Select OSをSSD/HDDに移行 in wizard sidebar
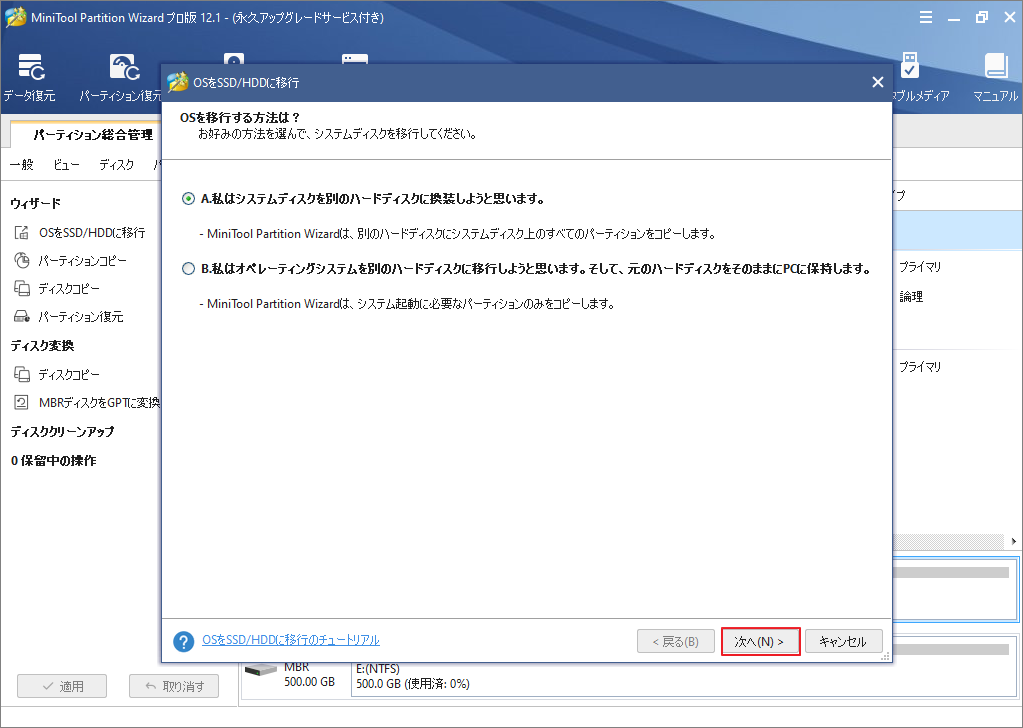Image resolution: width=1023 pixels, height=728 pixels. tap(91, 232)
